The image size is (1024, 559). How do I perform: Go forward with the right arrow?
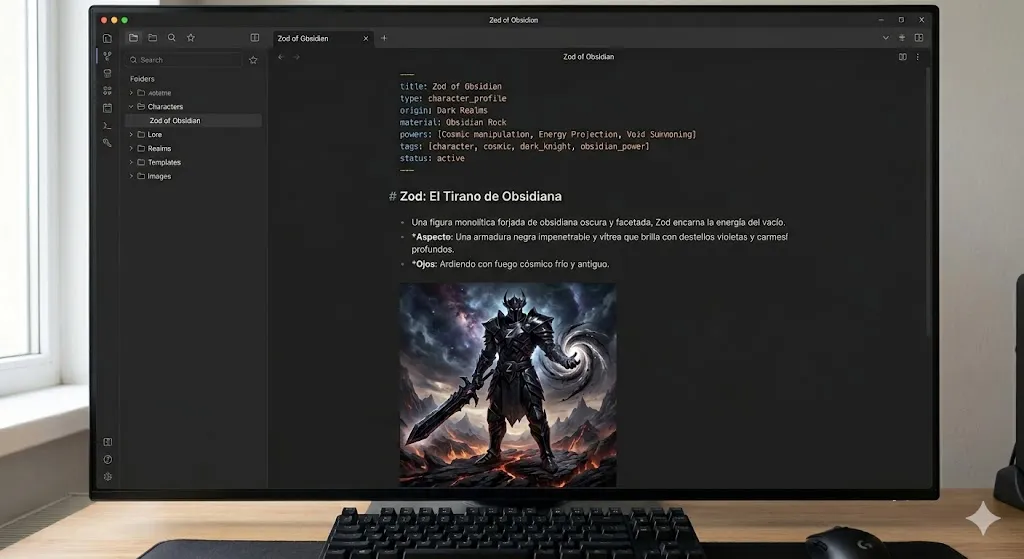point(296,57)
